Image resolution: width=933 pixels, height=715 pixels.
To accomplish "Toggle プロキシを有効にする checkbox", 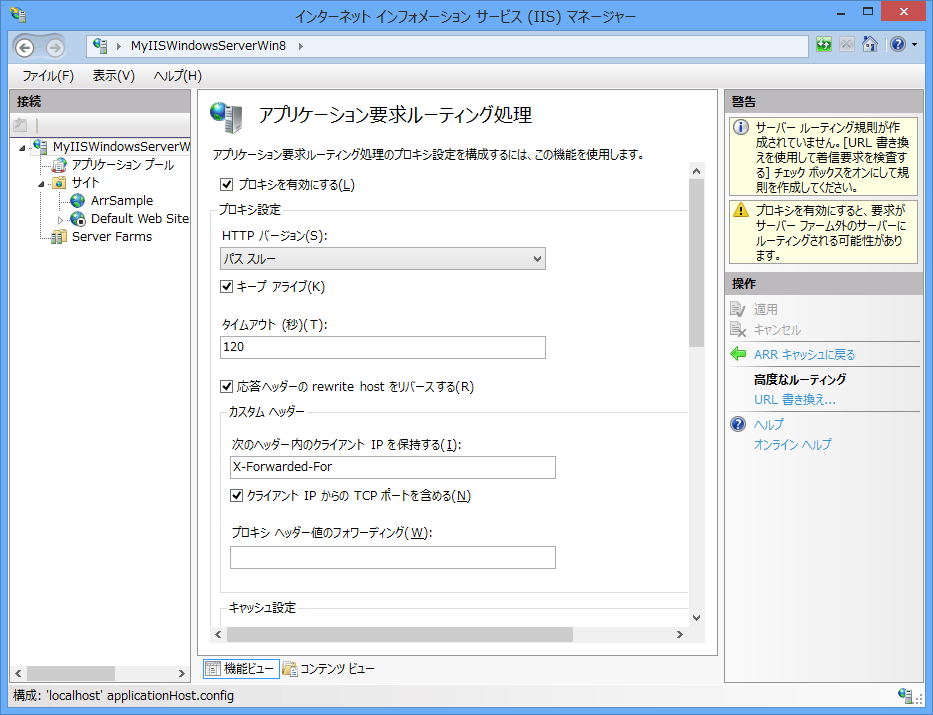I will [226, 184].
